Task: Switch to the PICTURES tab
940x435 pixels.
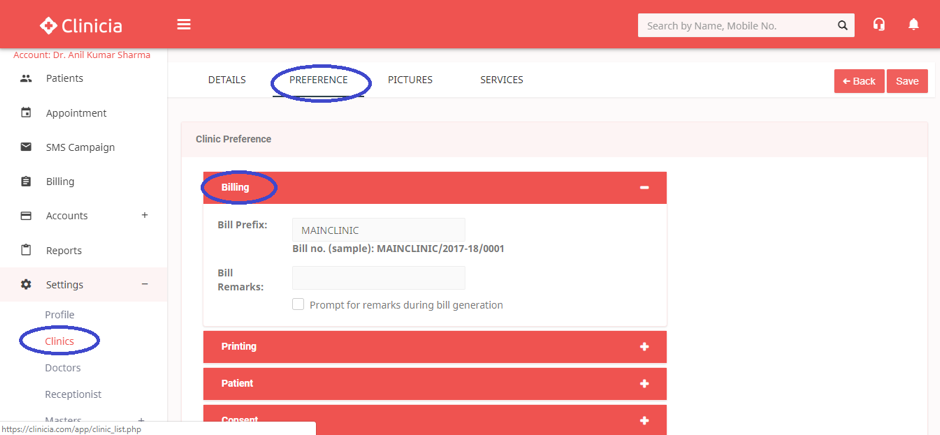Action: pyautogui.click(x=410, y=80)
